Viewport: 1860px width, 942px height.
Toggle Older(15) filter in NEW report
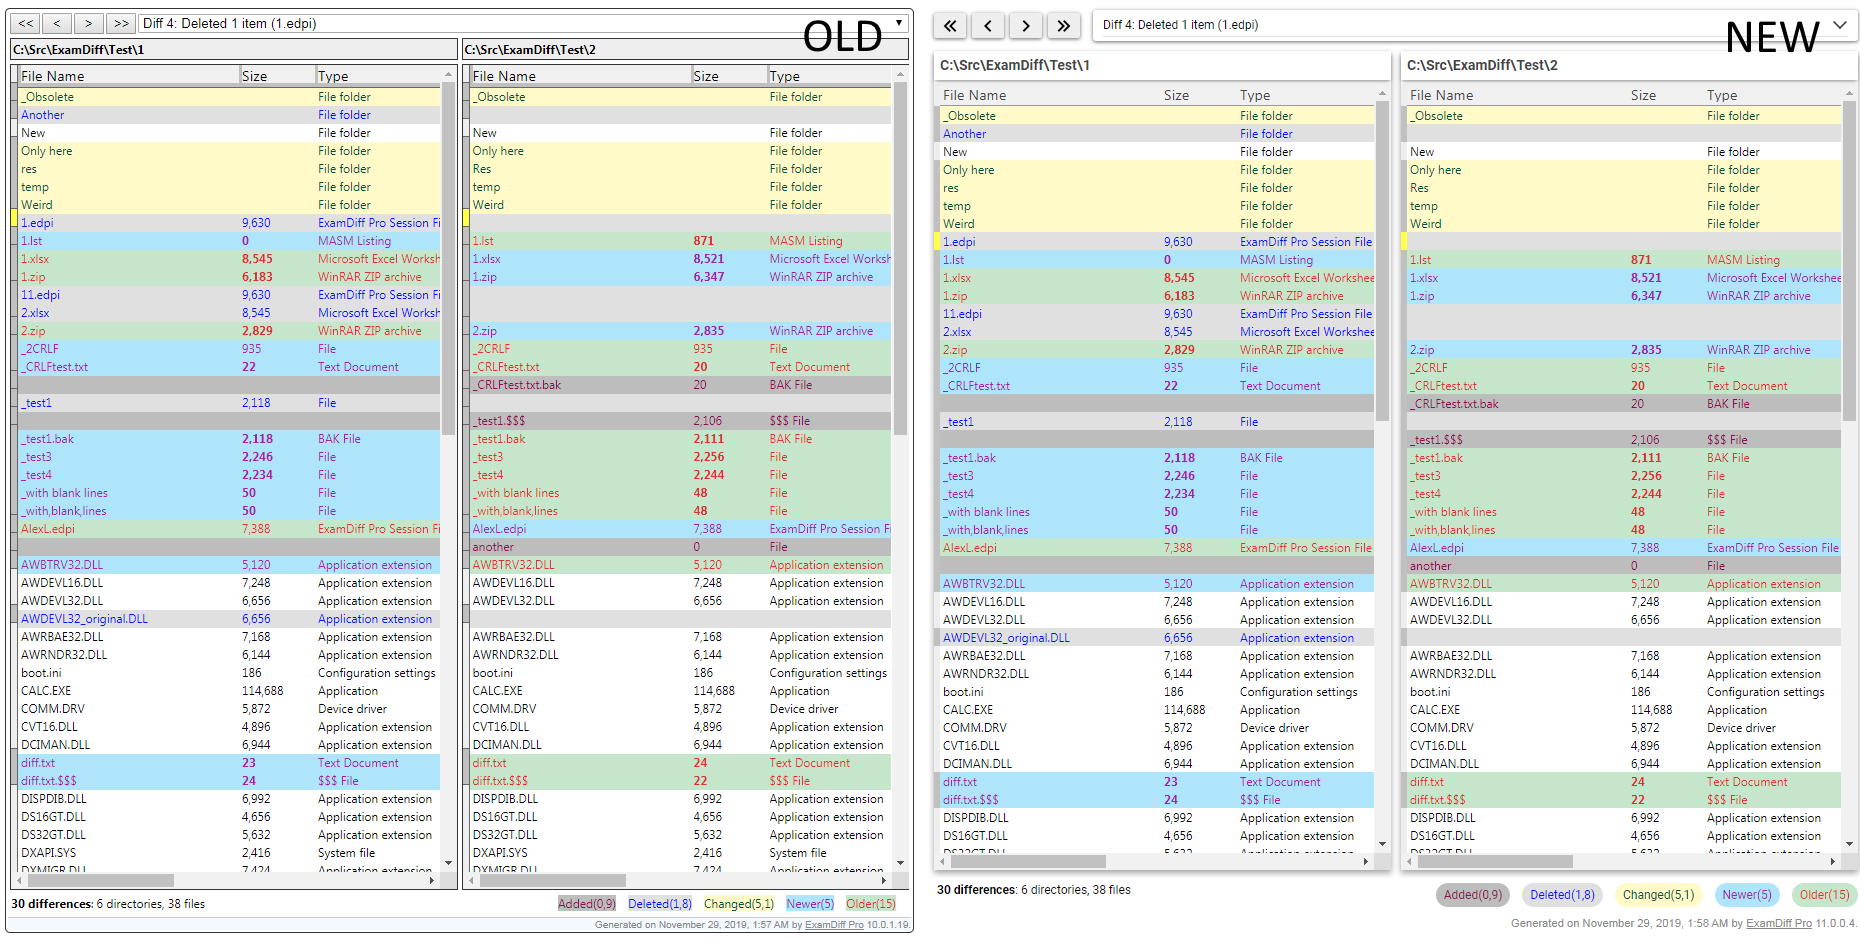[x=1824, y=895]
